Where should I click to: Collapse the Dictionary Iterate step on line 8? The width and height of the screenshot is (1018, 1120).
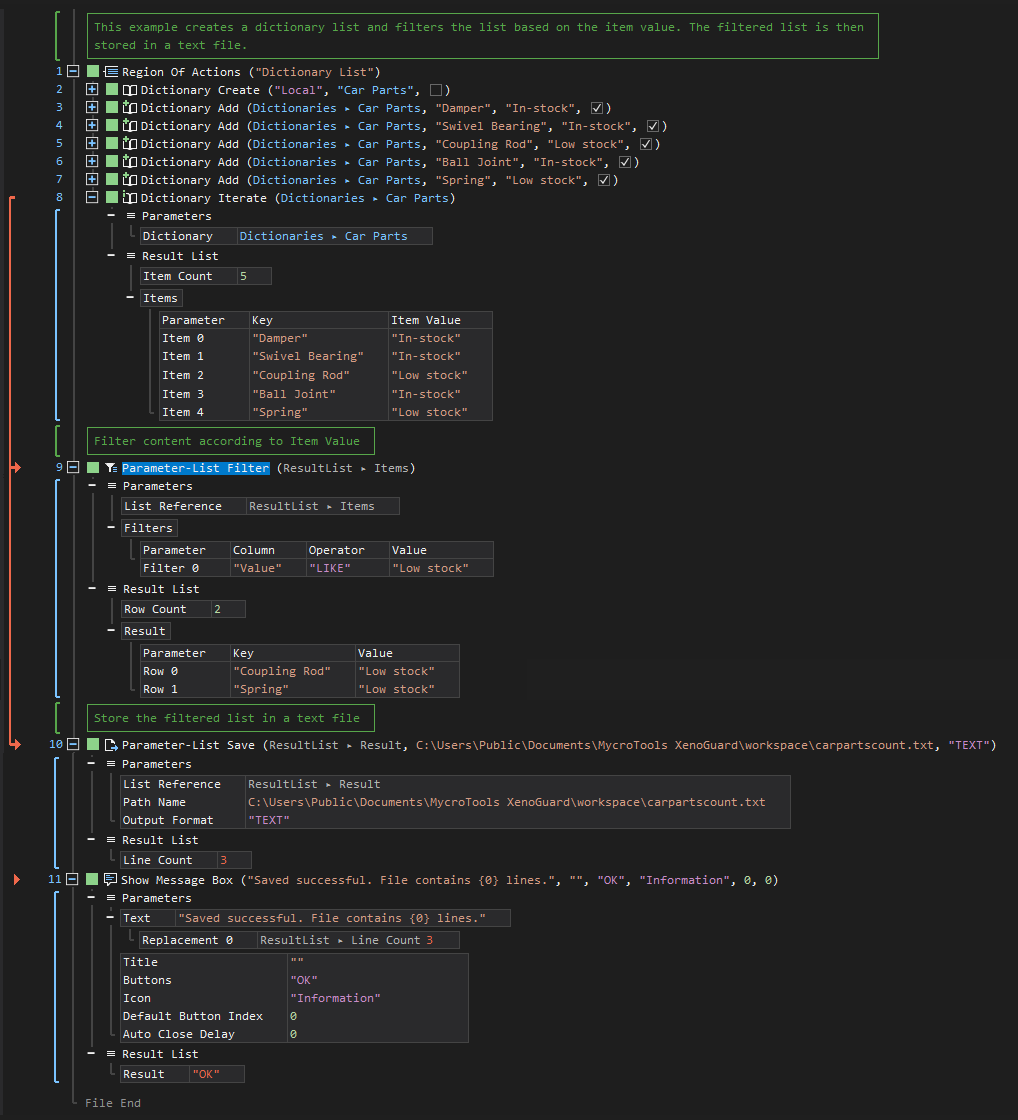pos(92,198)
